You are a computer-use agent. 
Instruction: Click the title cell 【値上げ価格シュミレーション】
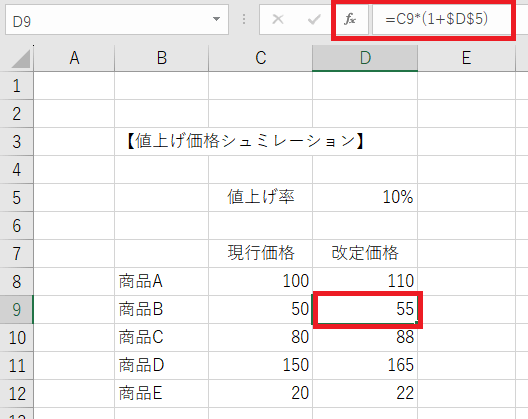pos(245,141)
